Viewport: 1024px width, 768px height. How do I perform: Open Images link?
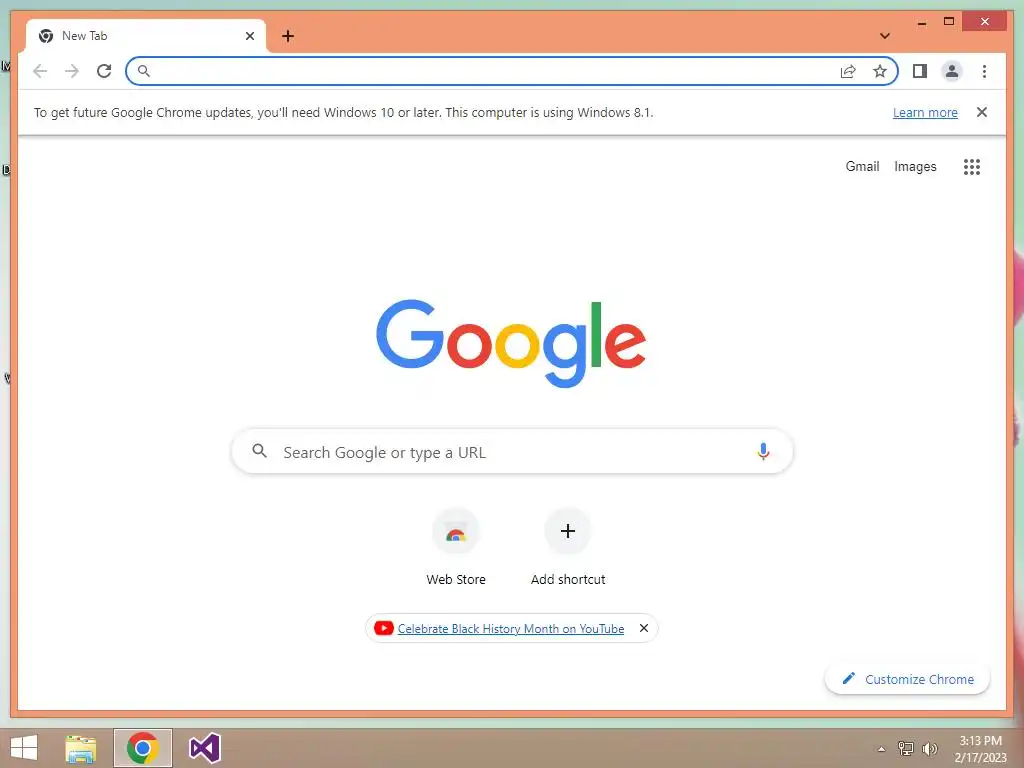(915, 167)
